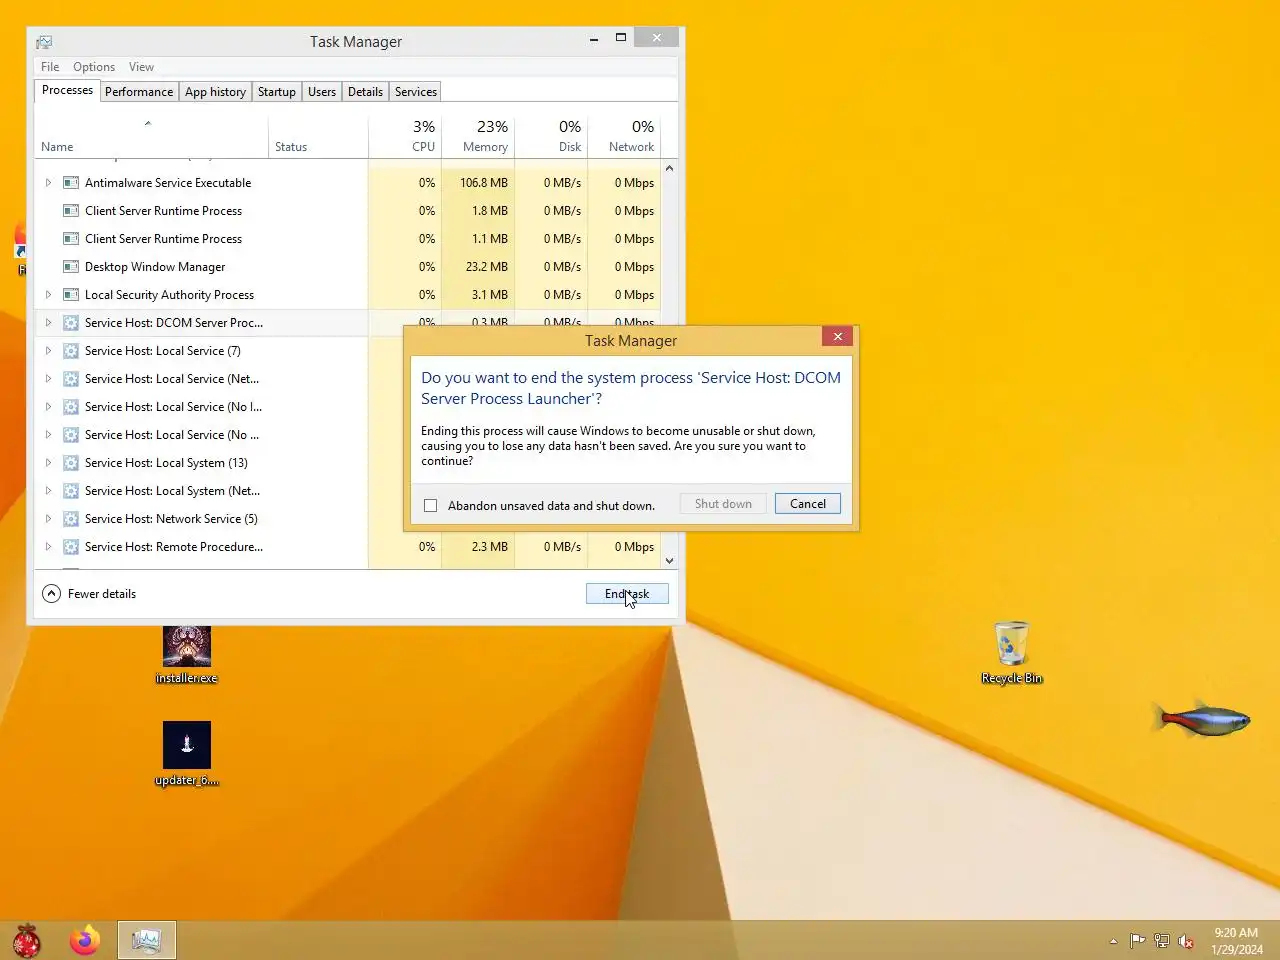Click Cancel in the end process dialog
Viewport: 1280px width, 960px height.
(808, 504)
